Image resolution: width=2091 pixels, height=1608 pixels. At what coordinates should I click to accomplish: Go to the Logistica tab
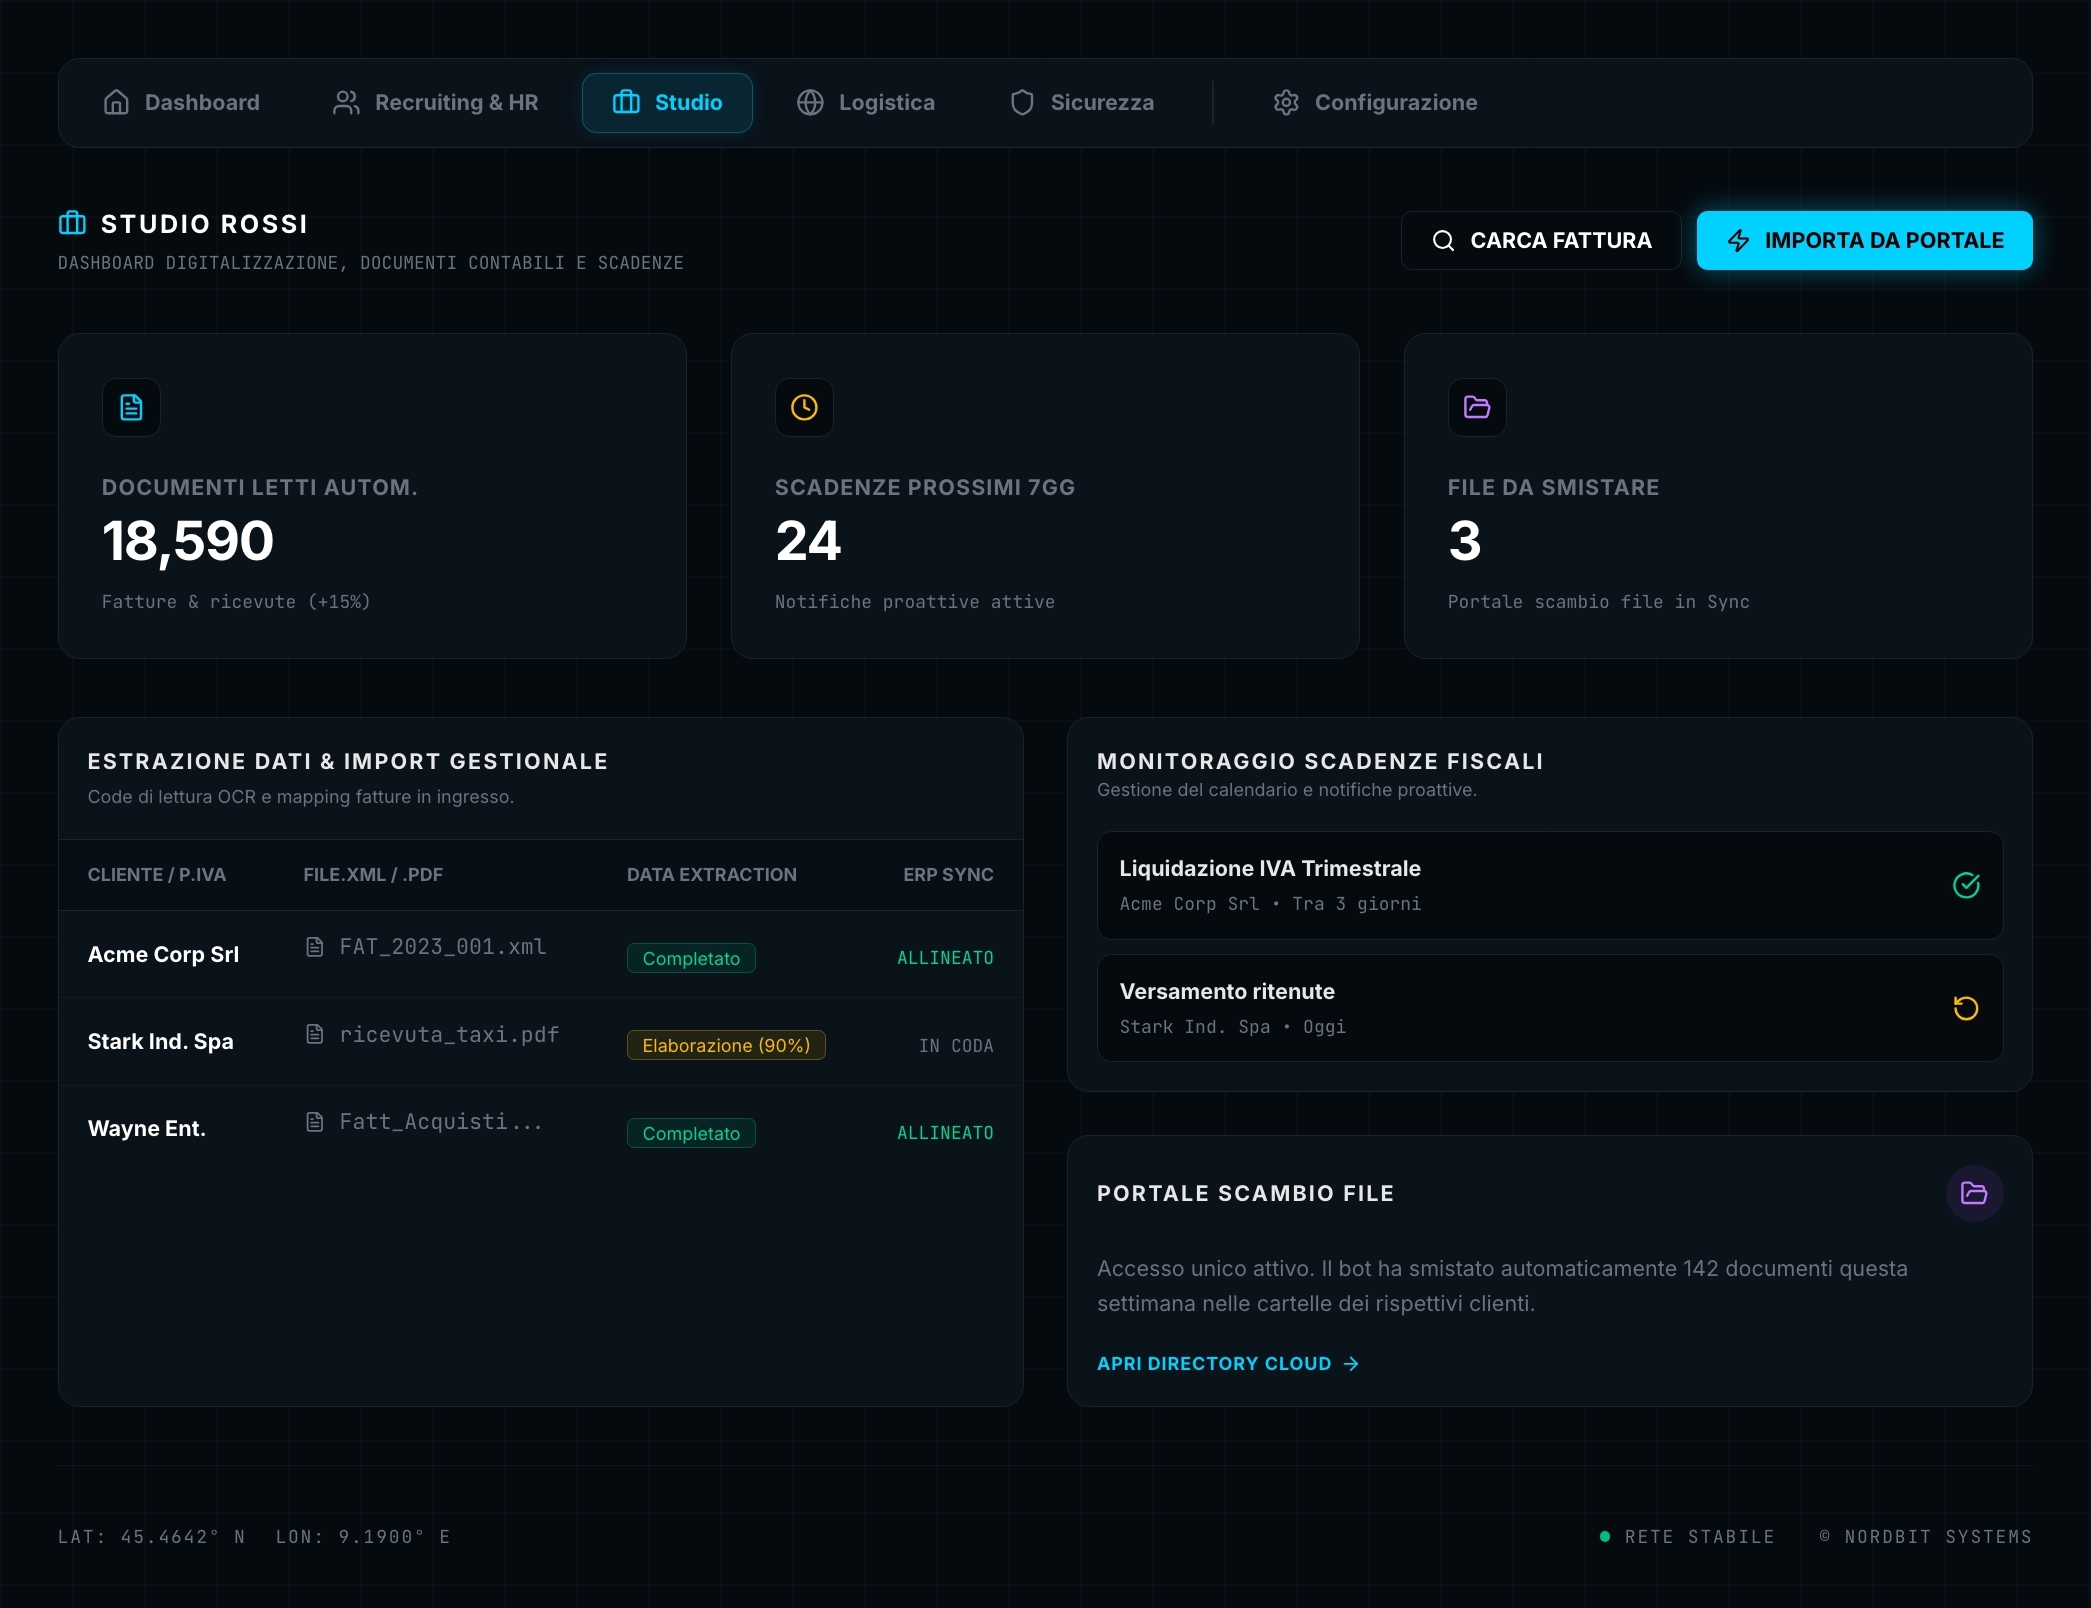tap(865, 102)
